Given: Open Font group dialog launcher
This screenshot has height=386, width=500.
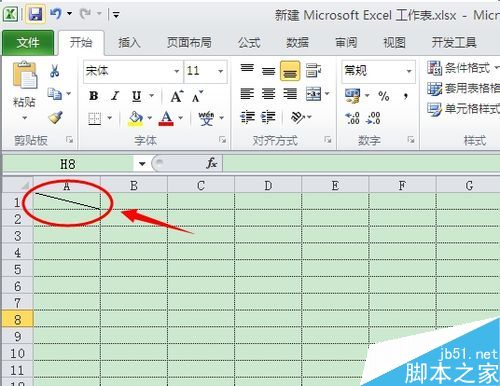Looking at the screenshot, I should 223,140.
